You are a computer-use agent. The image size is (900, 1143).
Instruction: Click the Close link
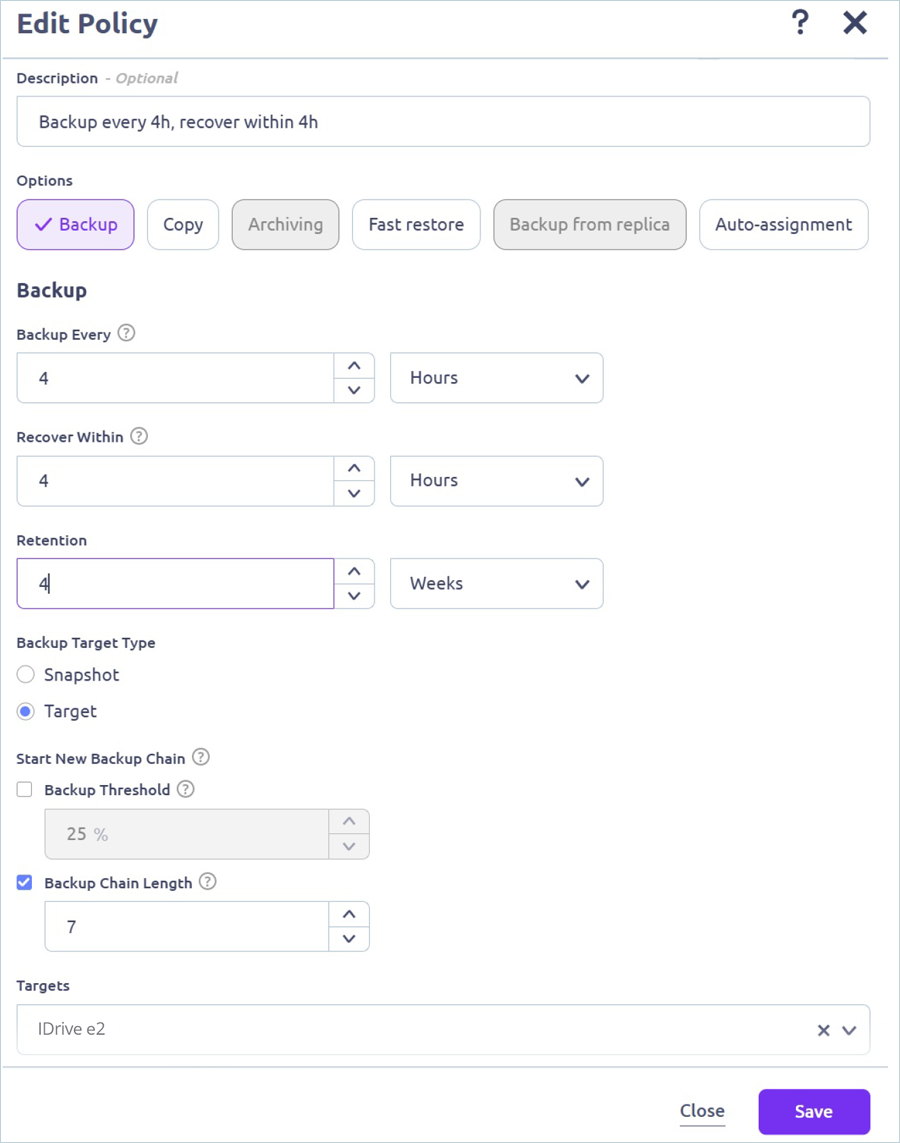702,1111
